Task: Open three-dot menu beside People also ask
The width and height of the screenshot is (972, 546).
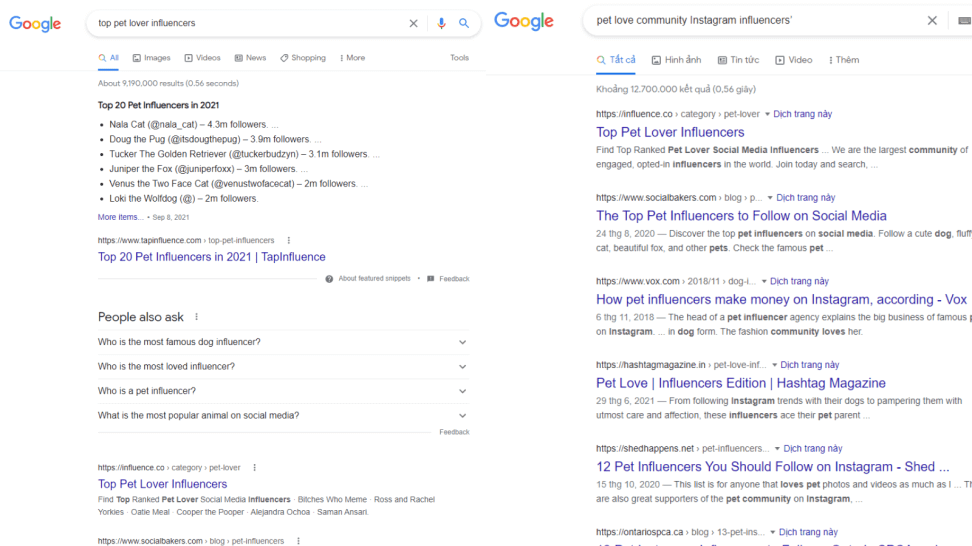Action: (x=197, y=317)
